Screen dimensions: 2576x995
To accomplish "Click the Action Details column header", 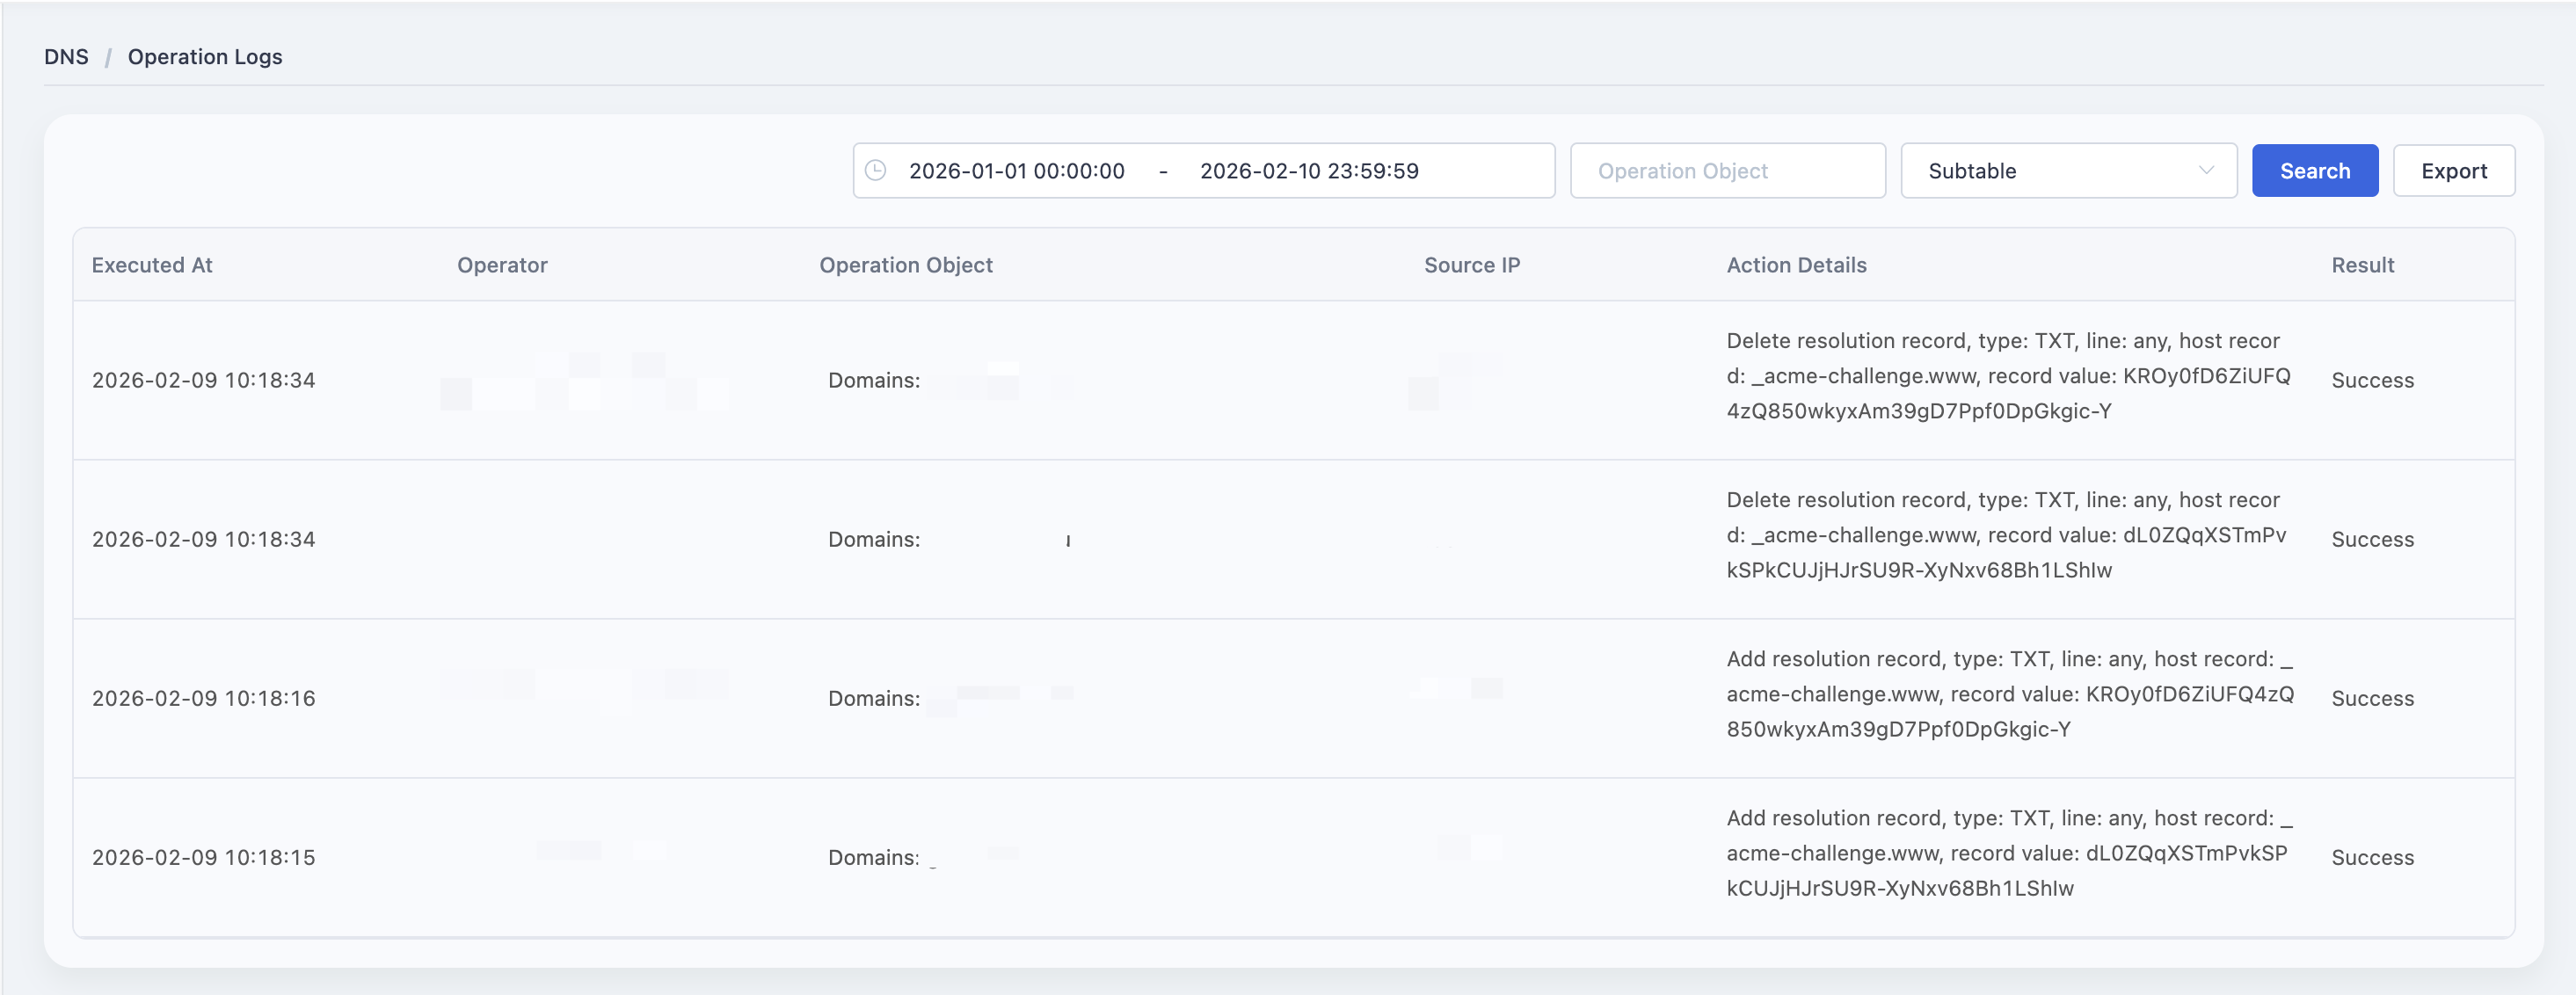I will pos(1796,265).
